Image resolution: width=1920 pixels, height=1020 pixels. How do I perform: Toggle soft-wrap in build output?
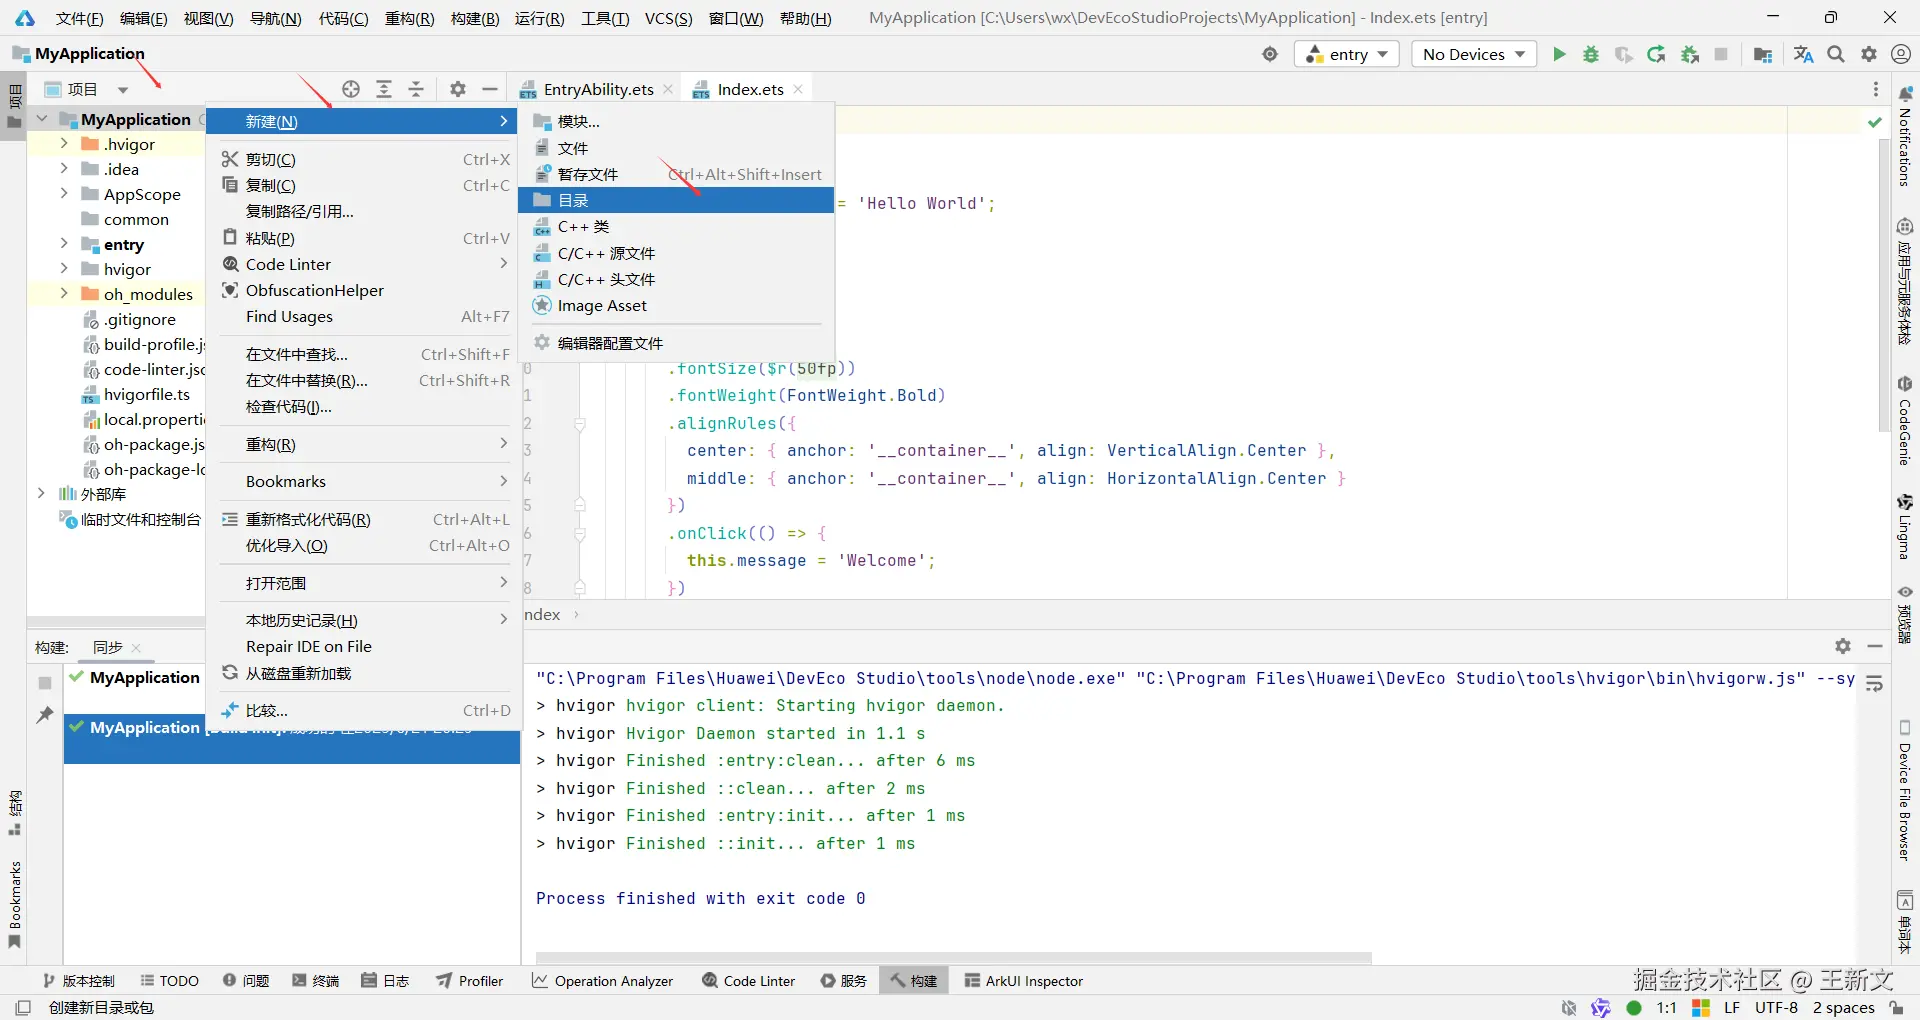[1874, 684]
